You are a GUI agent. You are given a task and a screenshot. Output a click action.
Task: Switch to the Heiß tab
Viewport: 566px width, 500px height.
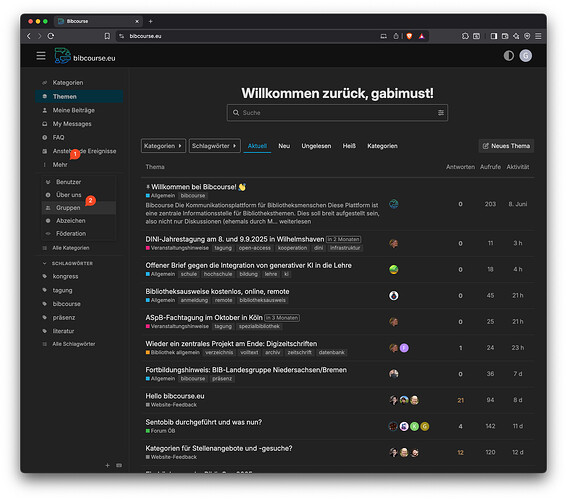coord(349,146)
